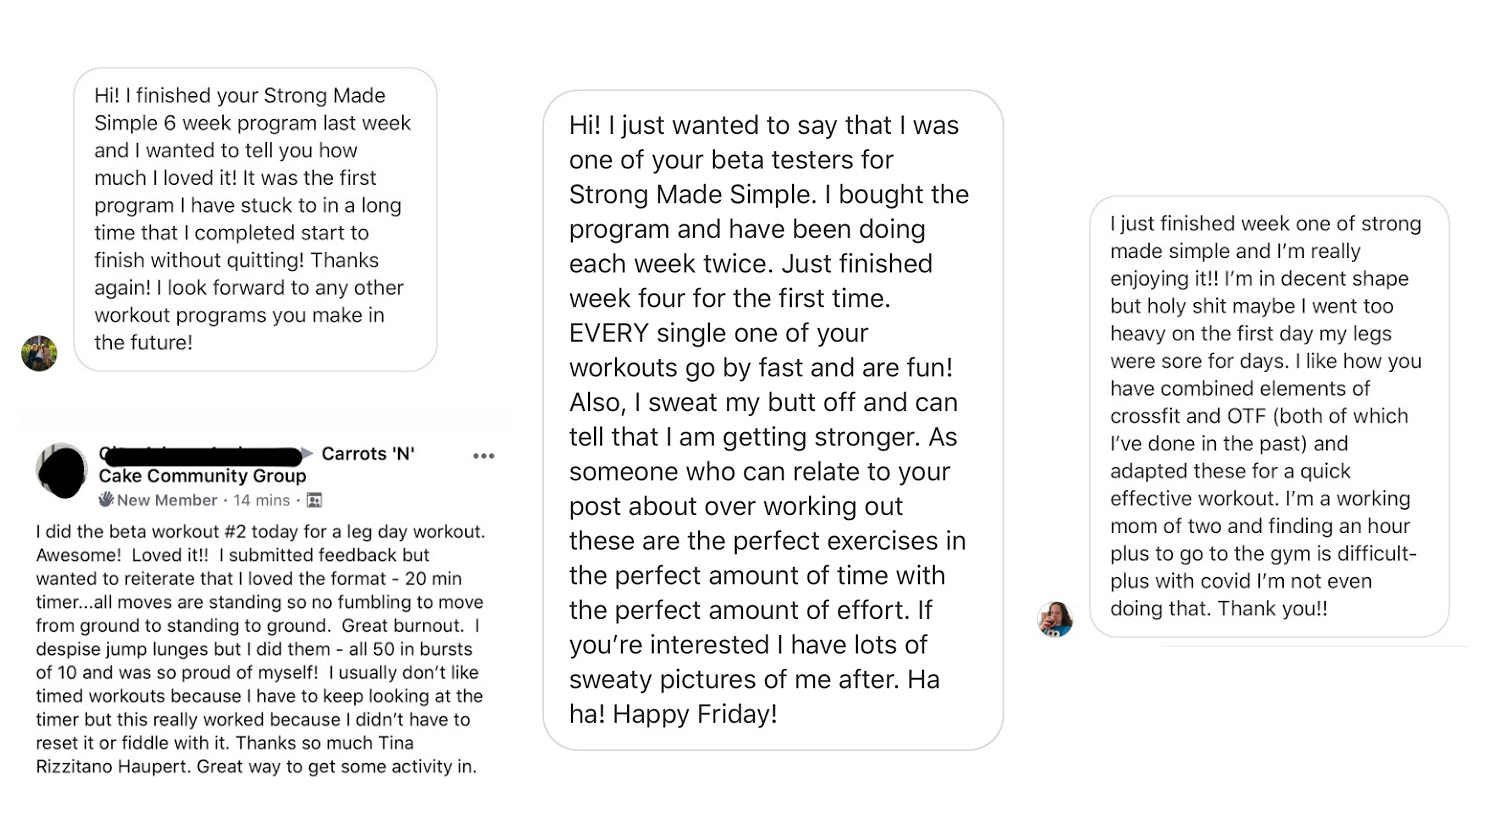Open the Carrots 'N' Cake Community Group link
The height and width of the screenshot is (836, 1506).
click(202, 476)
